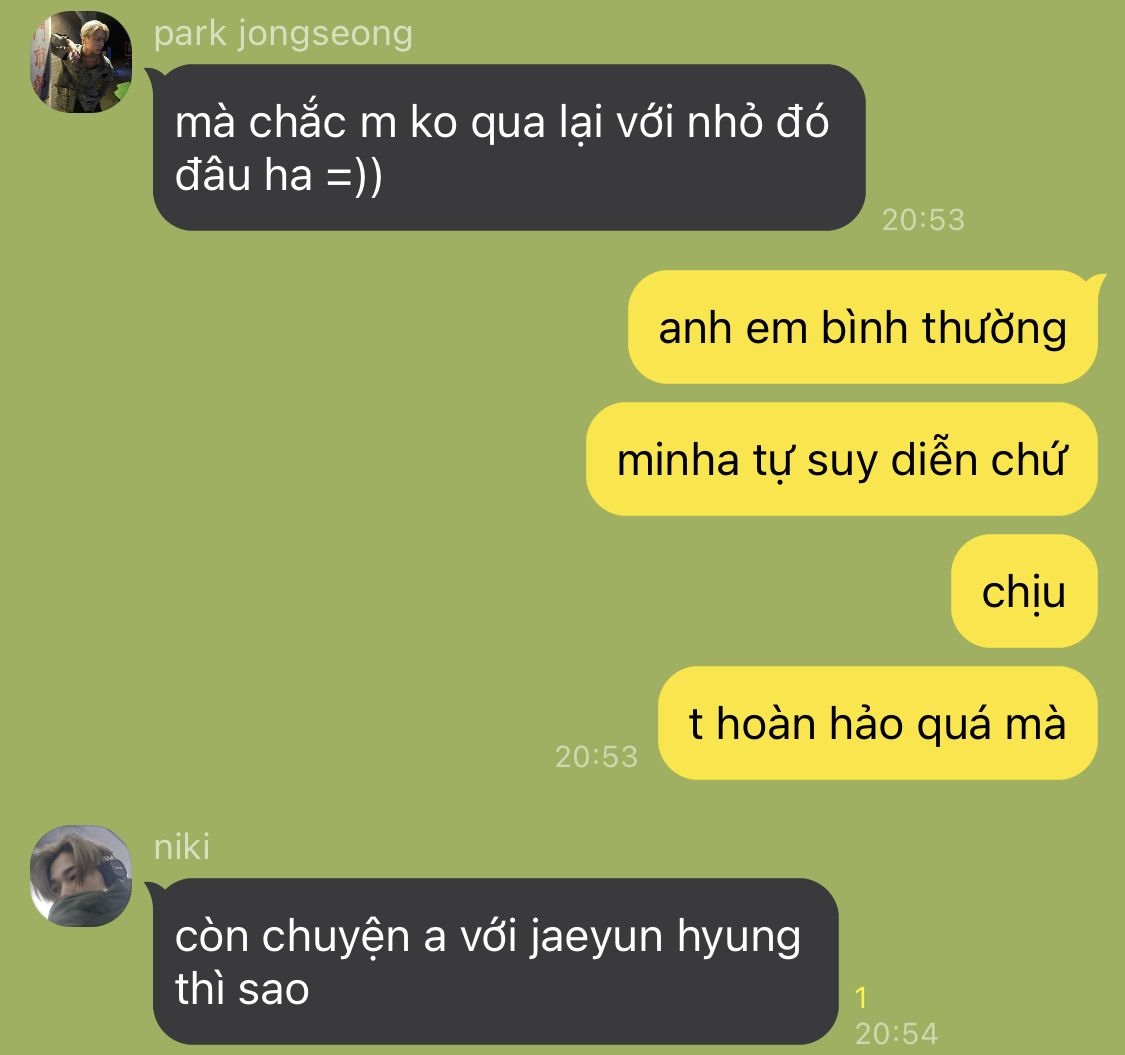Select the niki sender name
The width and height of the screenshot is (1125, 1055).
pos(182,848)
